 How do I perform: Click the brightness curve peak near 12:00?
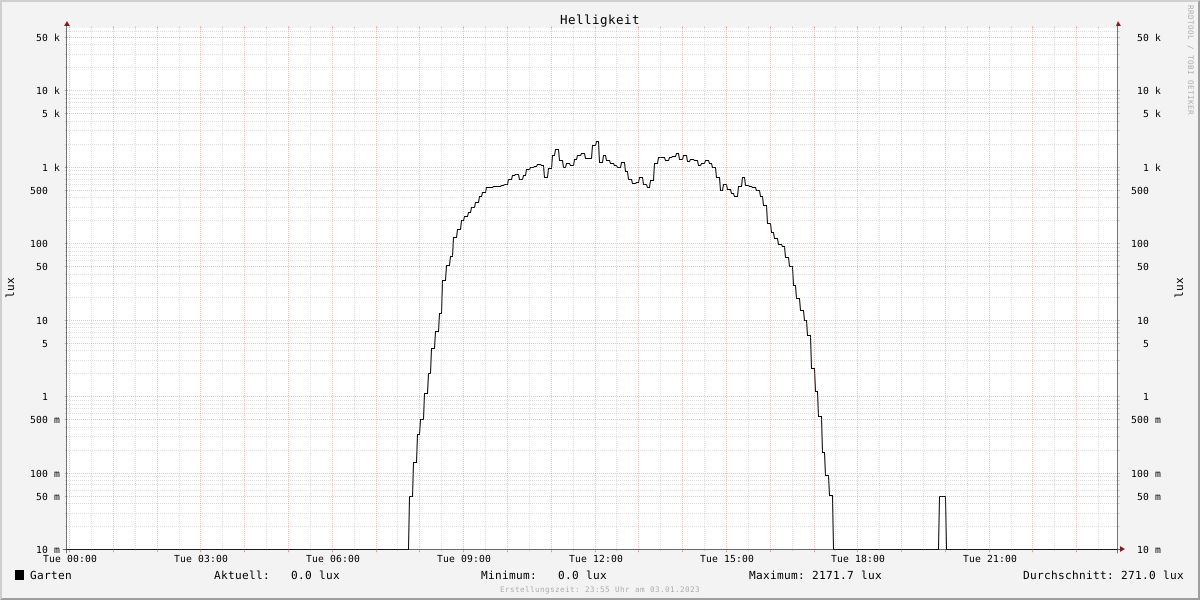pyautogui.click(x=596, y=142)
